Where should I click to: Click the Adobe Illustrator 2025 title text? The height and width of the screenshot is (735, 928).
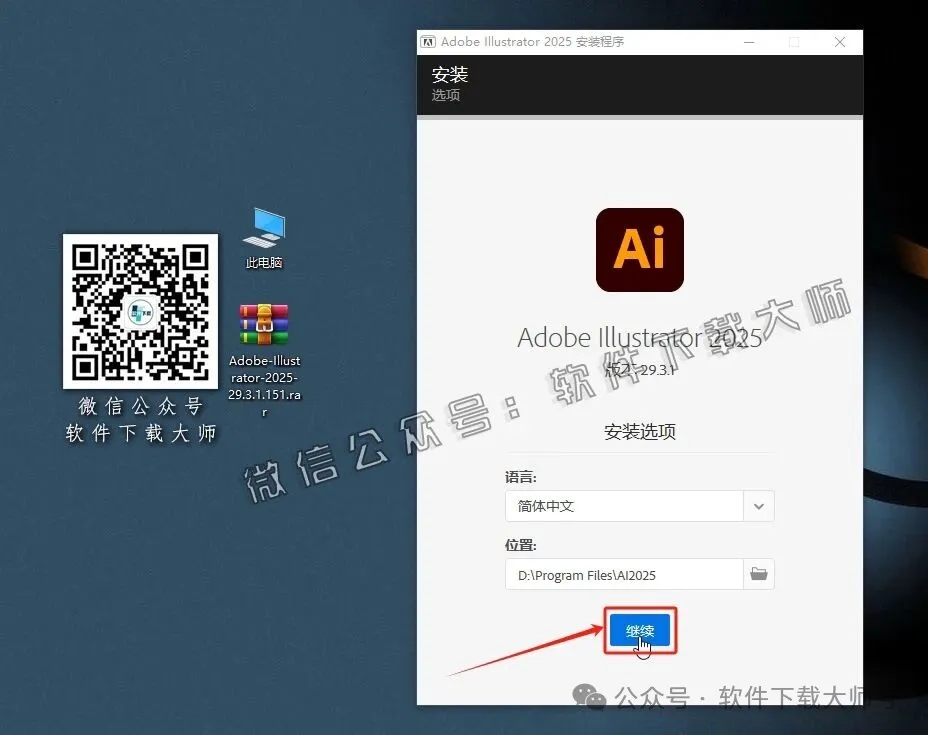[639, 338]
